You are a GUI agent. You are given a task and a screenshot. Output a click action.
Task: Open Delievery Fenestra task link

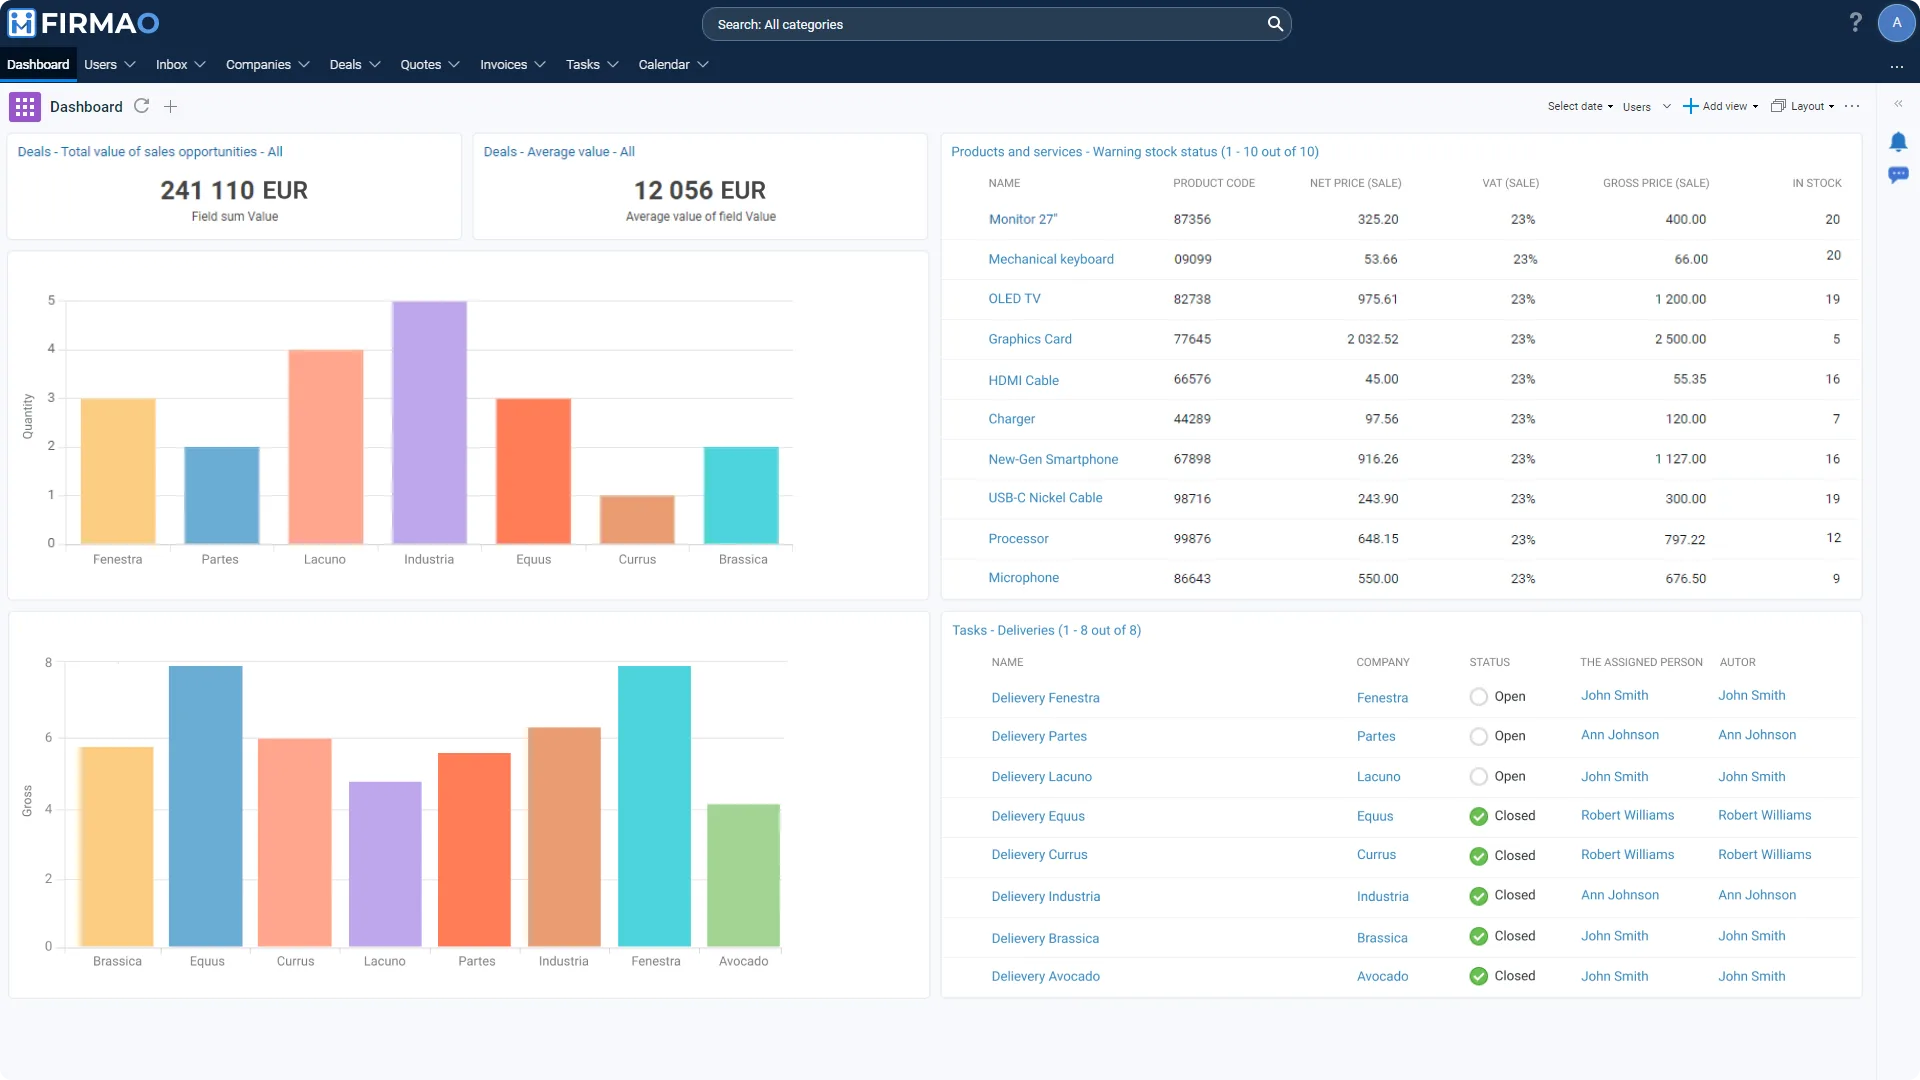coord(1045,698)
